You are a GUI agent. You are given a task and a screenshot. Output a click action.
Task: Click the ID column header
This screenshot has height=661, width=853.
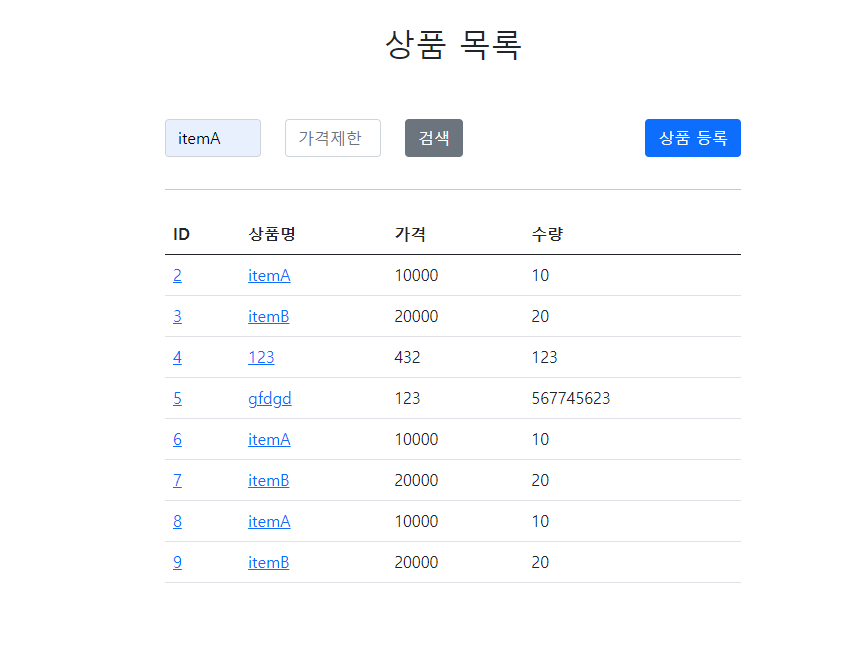pos(181,234)
